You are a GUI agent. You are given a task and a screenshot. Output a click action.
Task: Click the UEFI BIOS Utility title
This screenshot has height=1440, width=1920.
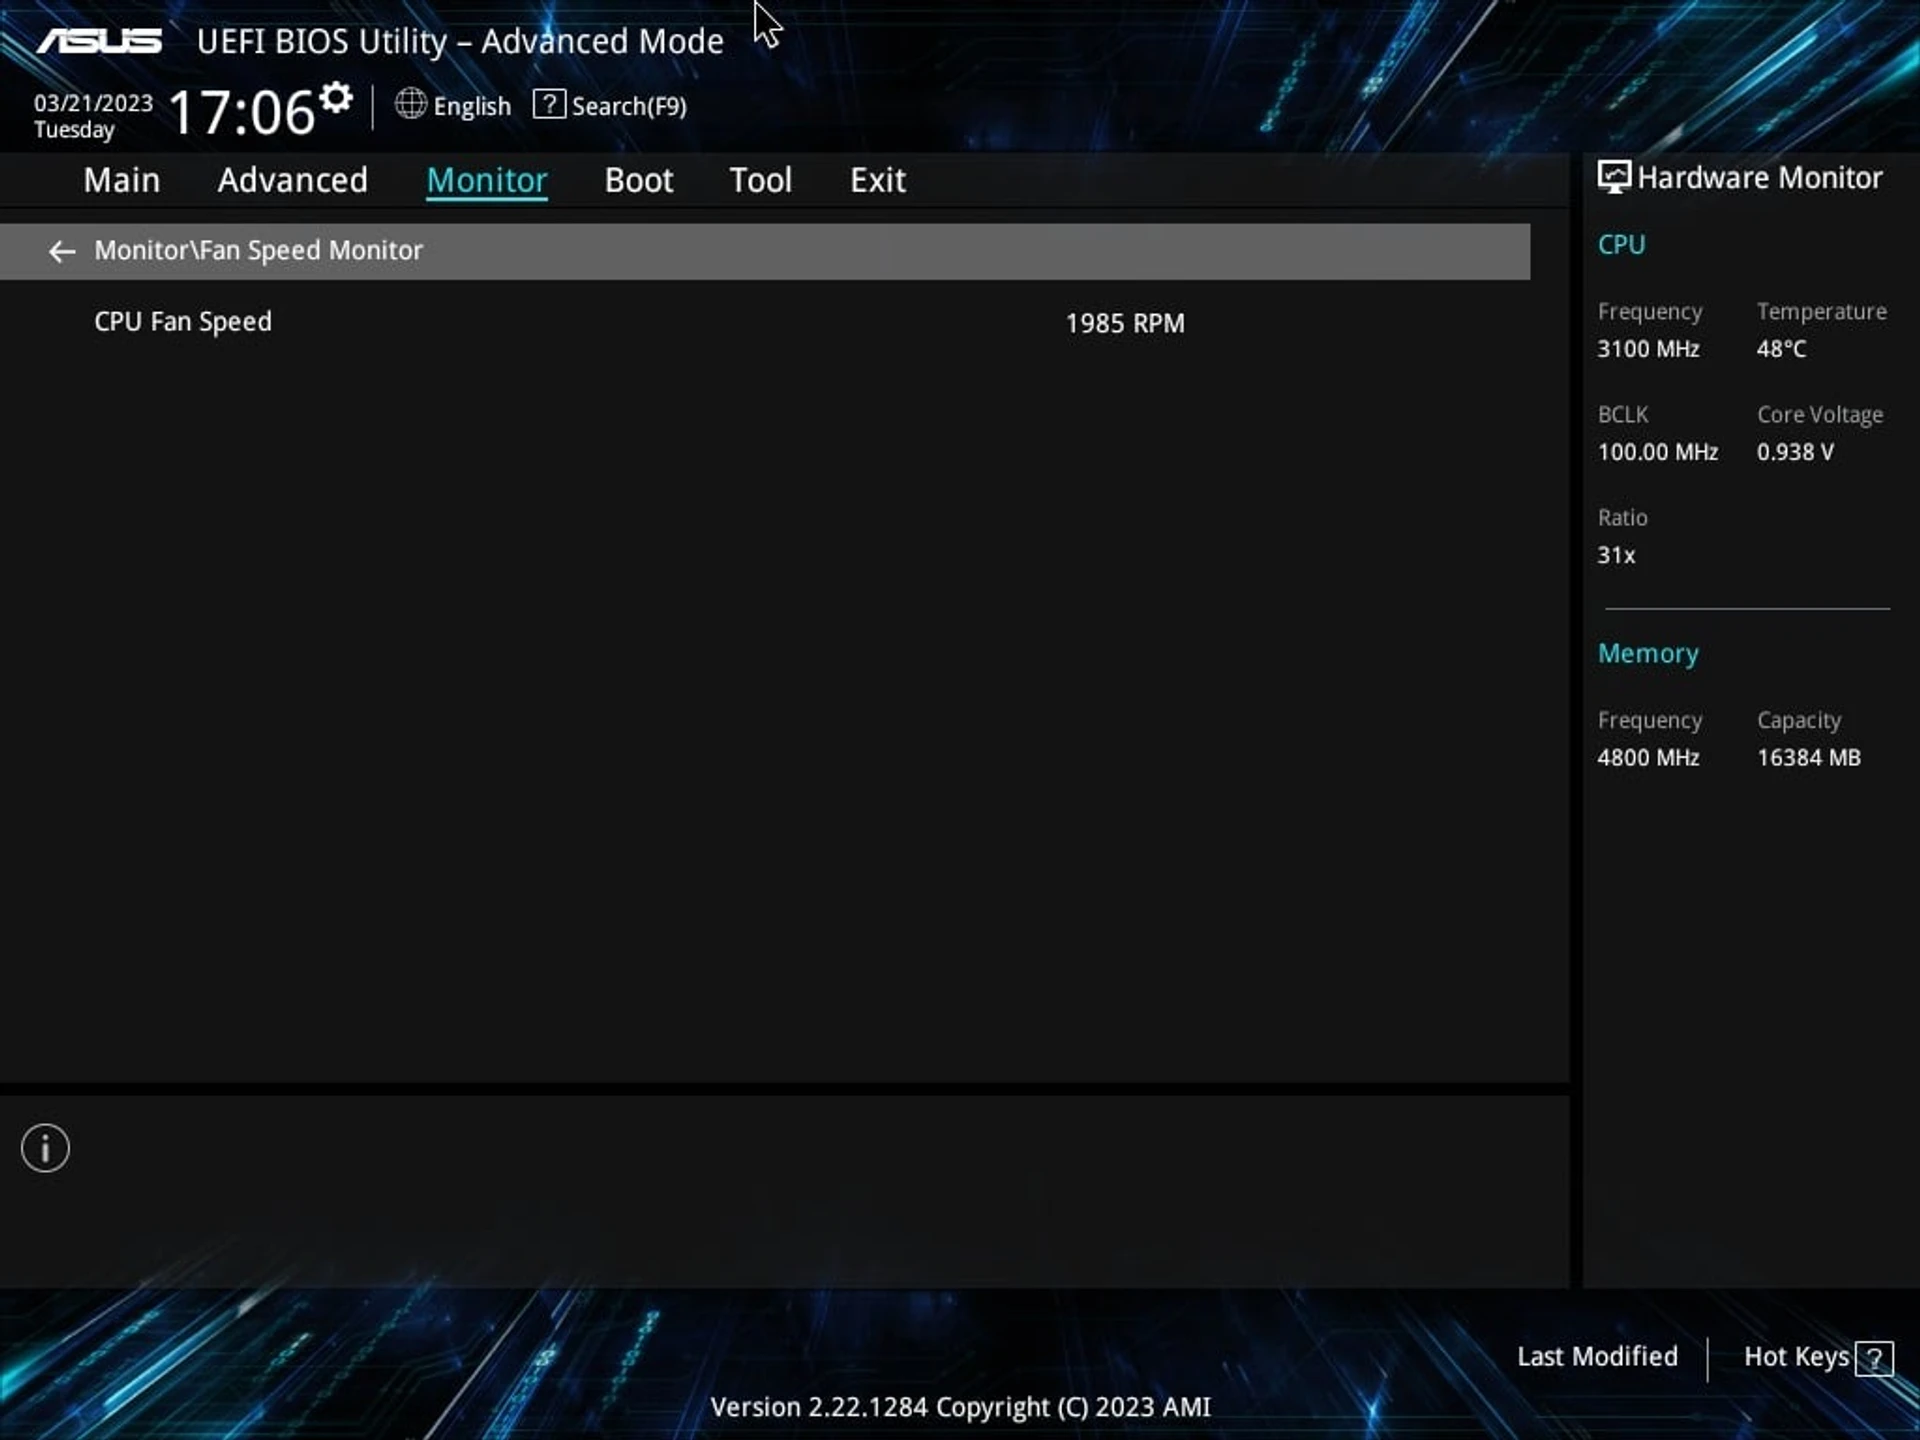tap(460, 42)
